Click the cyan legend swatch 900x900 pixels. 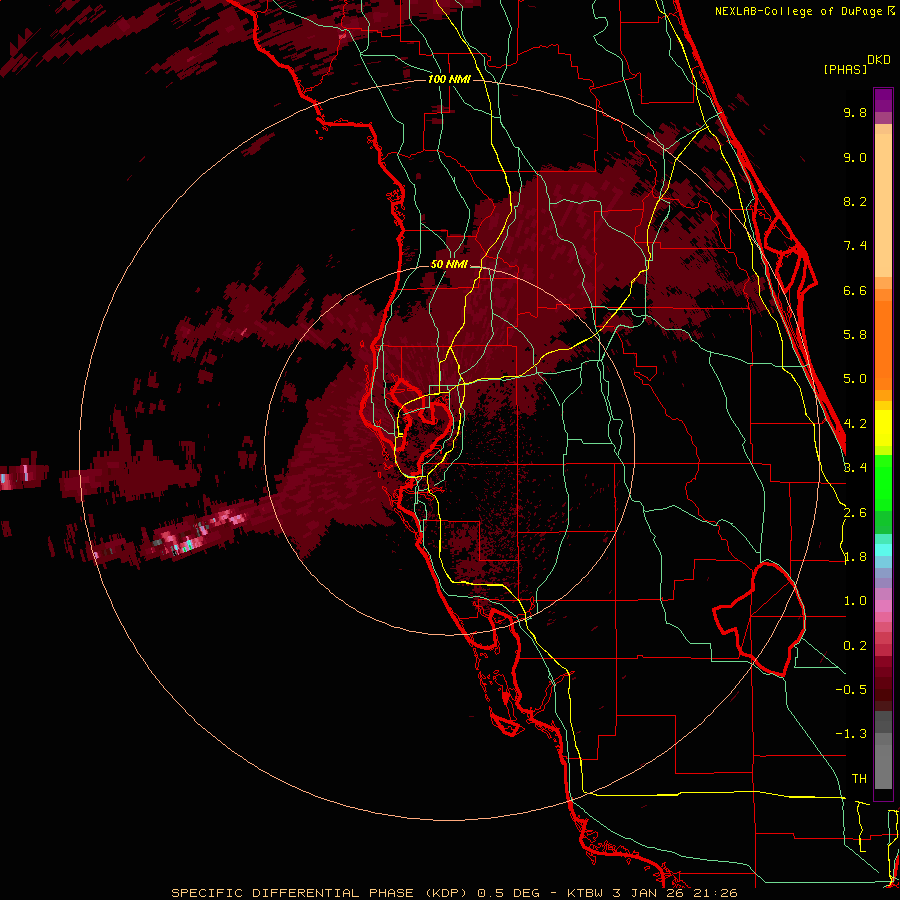pos(883,550)
